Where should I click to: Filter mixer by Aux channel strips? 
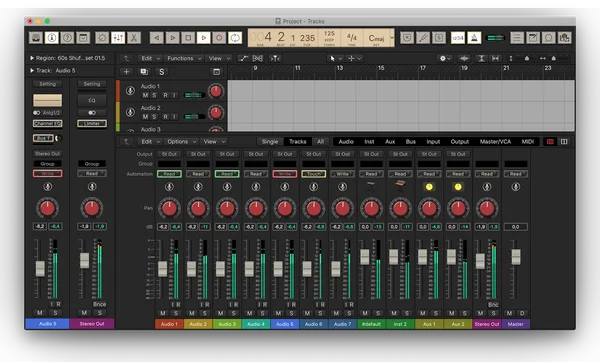coord(390,142)
